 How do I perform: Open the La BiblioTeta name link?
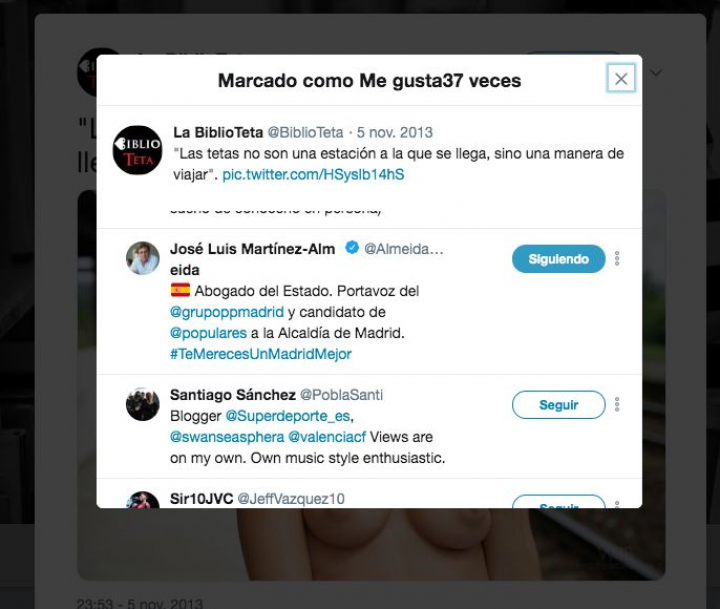click(x=218, y=132)
